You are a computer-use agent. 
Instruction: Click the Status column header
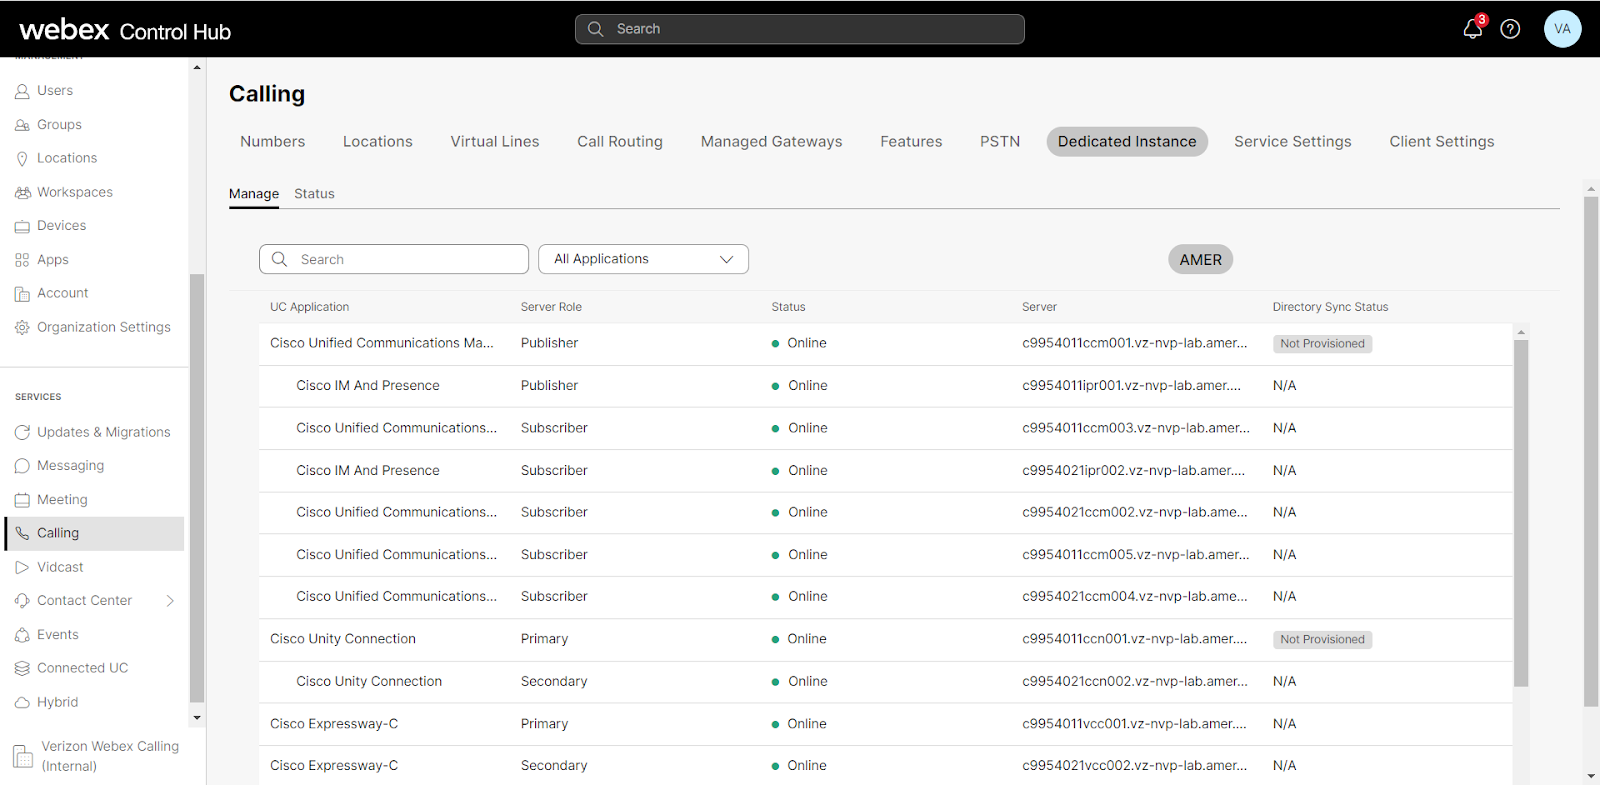point(788,307)
